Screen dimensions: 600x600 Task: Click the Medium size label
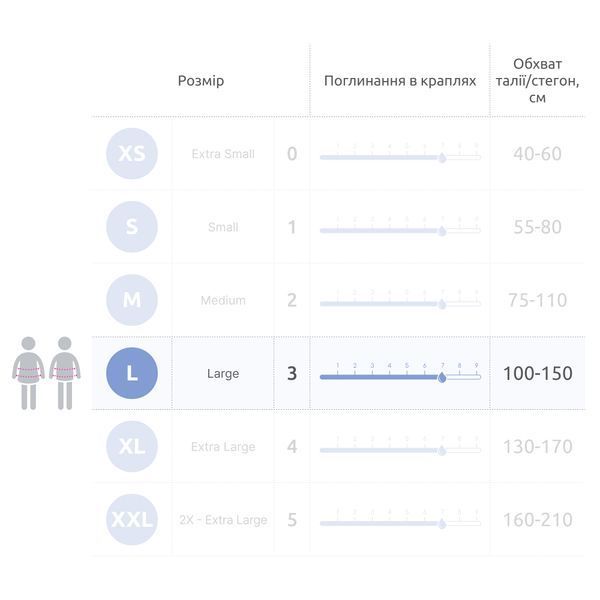coord(223,300)
